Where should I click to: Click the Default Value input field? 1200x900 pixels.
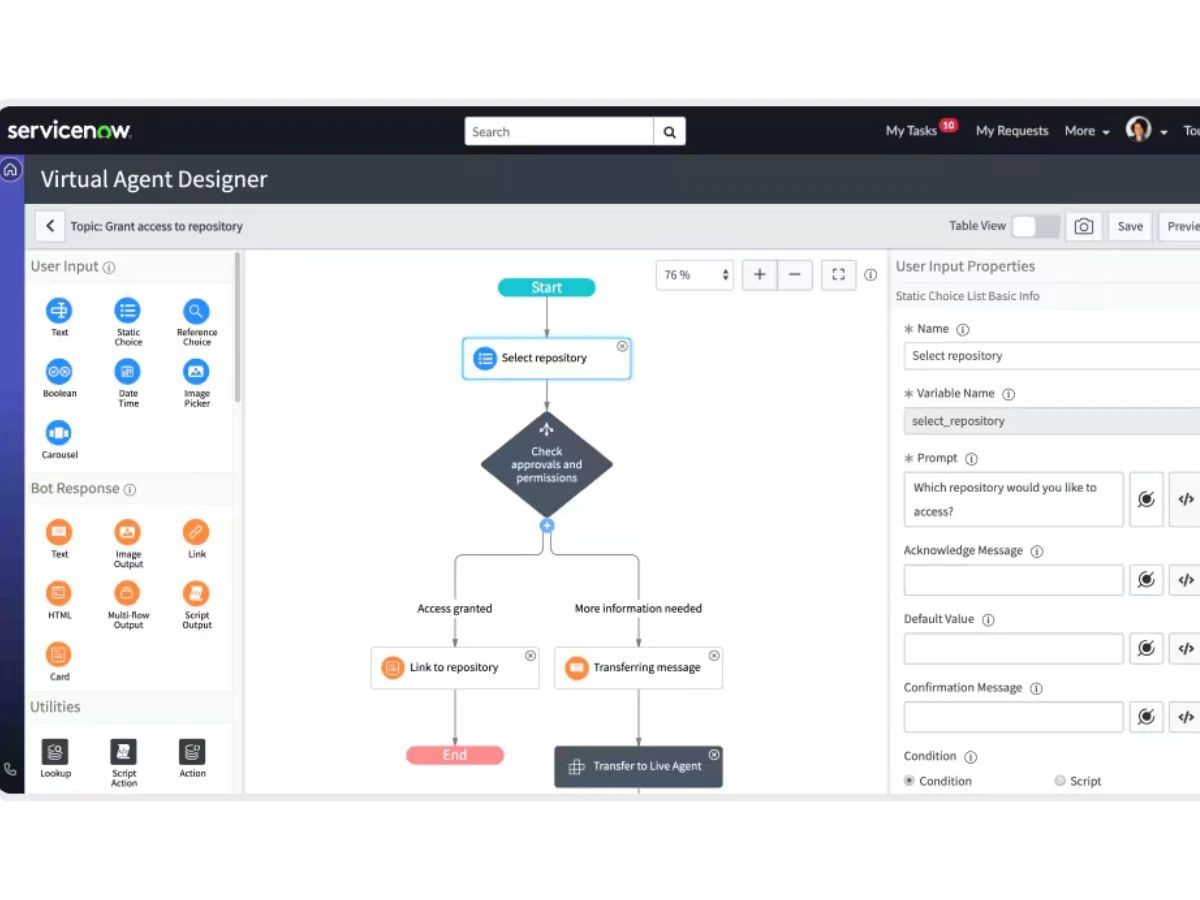point(1014,648)
